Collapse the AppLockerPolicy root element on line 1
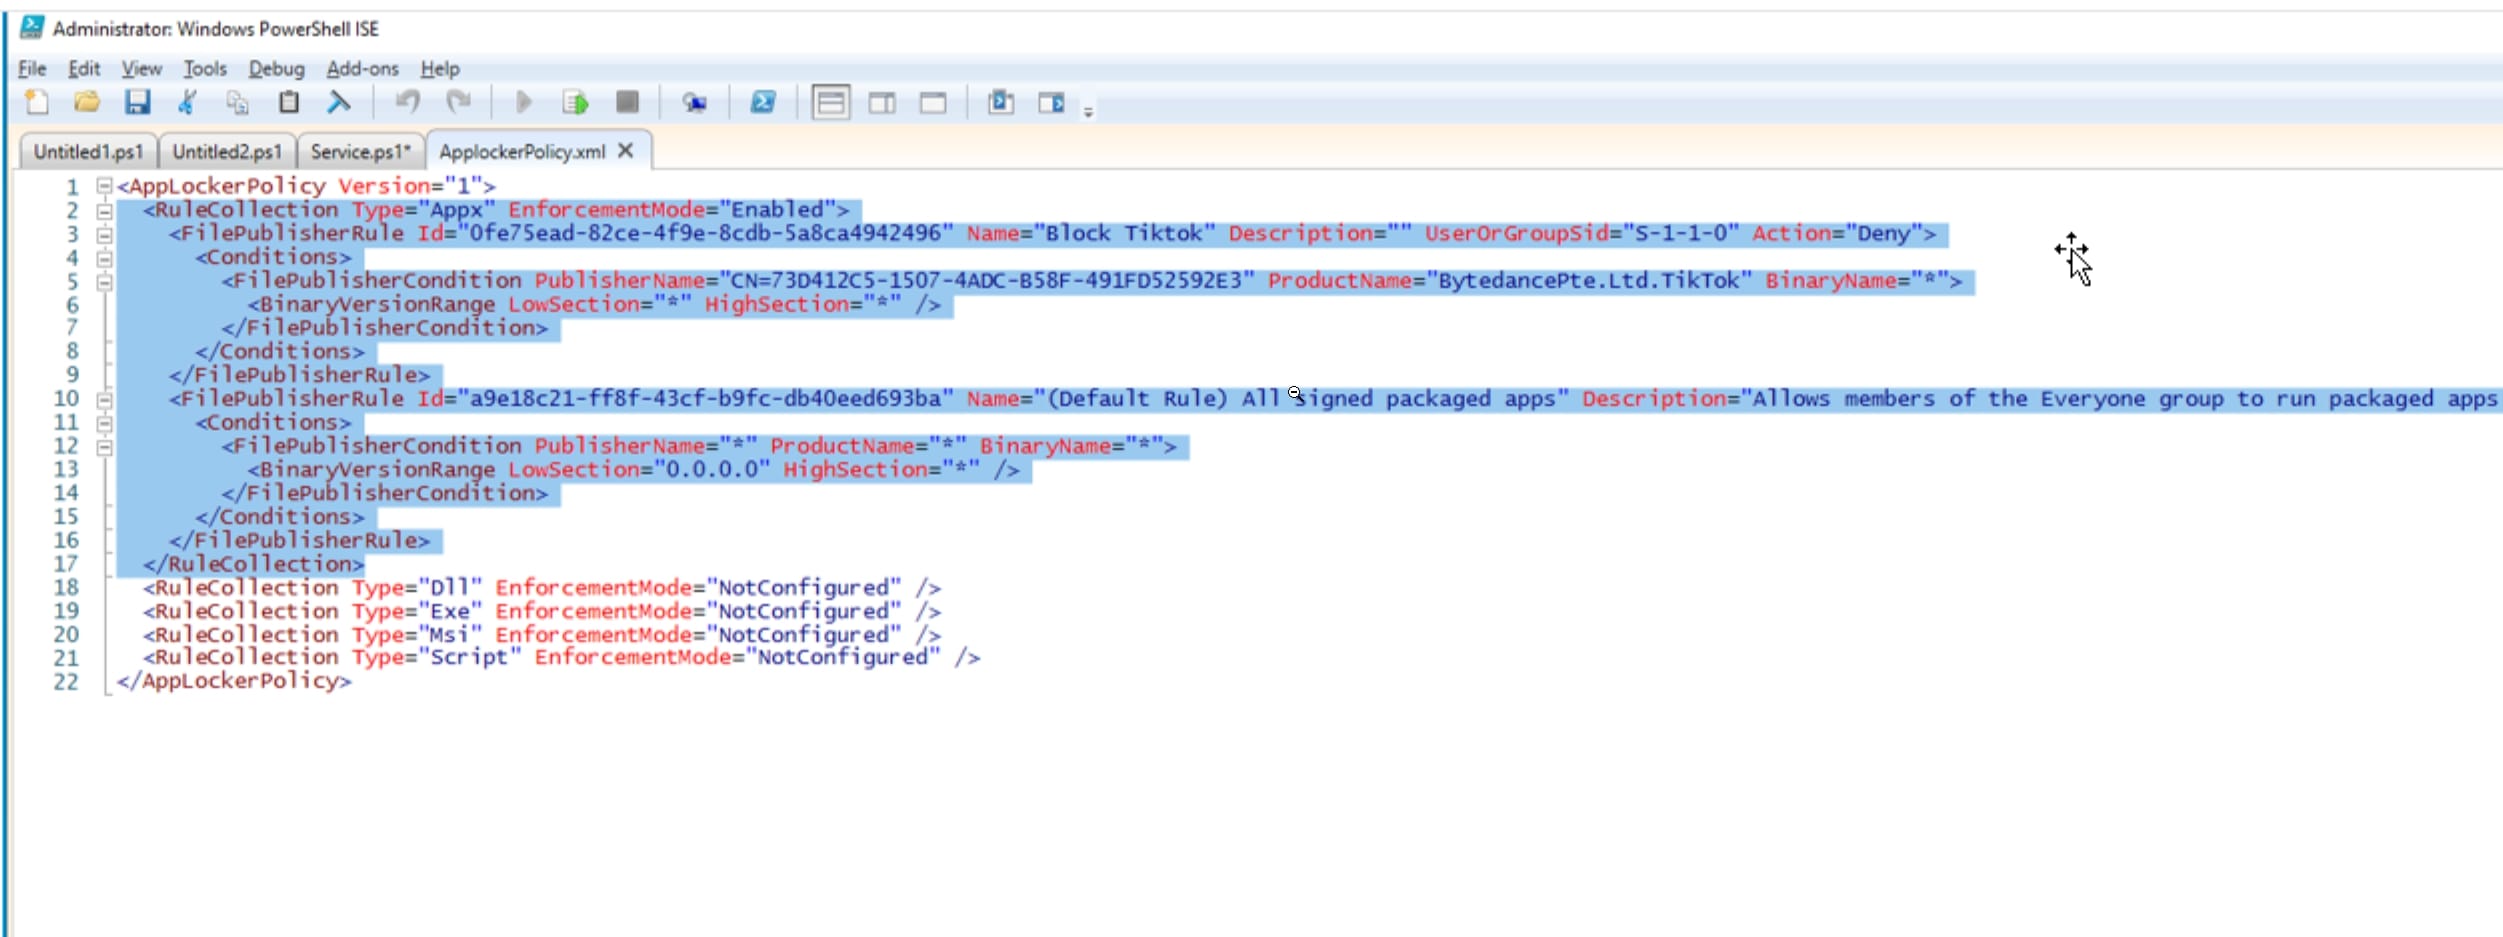 click(104, 185)
